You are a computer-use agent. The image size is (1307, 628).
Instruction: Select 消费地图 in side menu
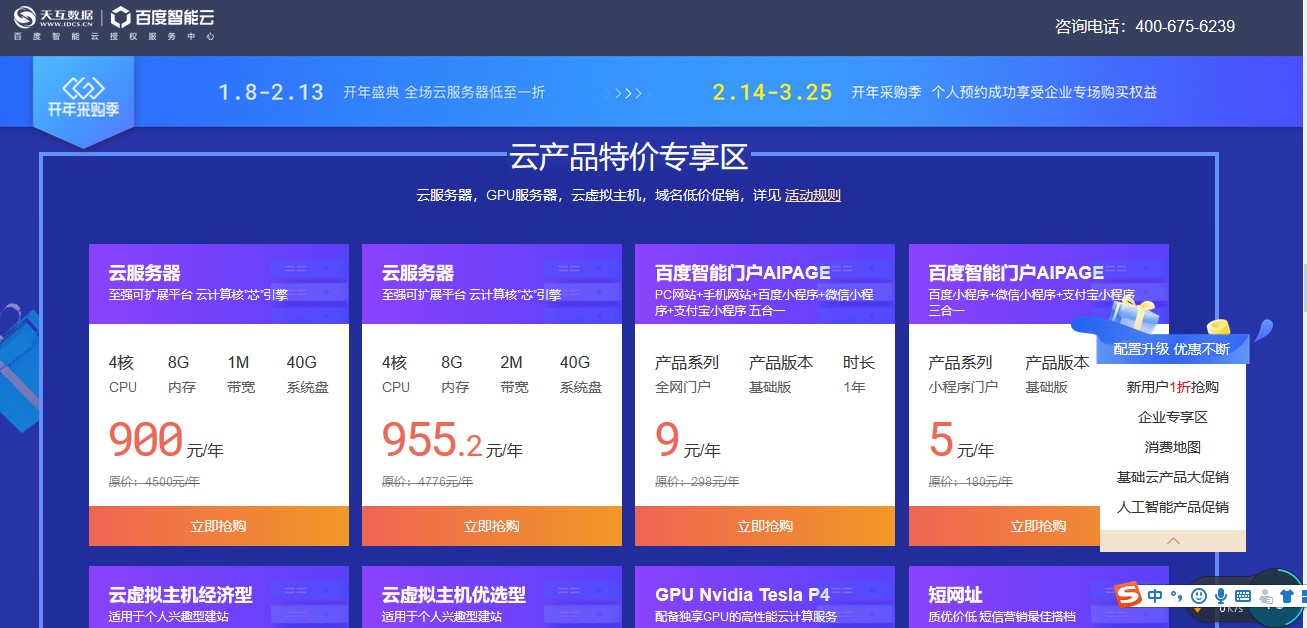[1173, 447]
